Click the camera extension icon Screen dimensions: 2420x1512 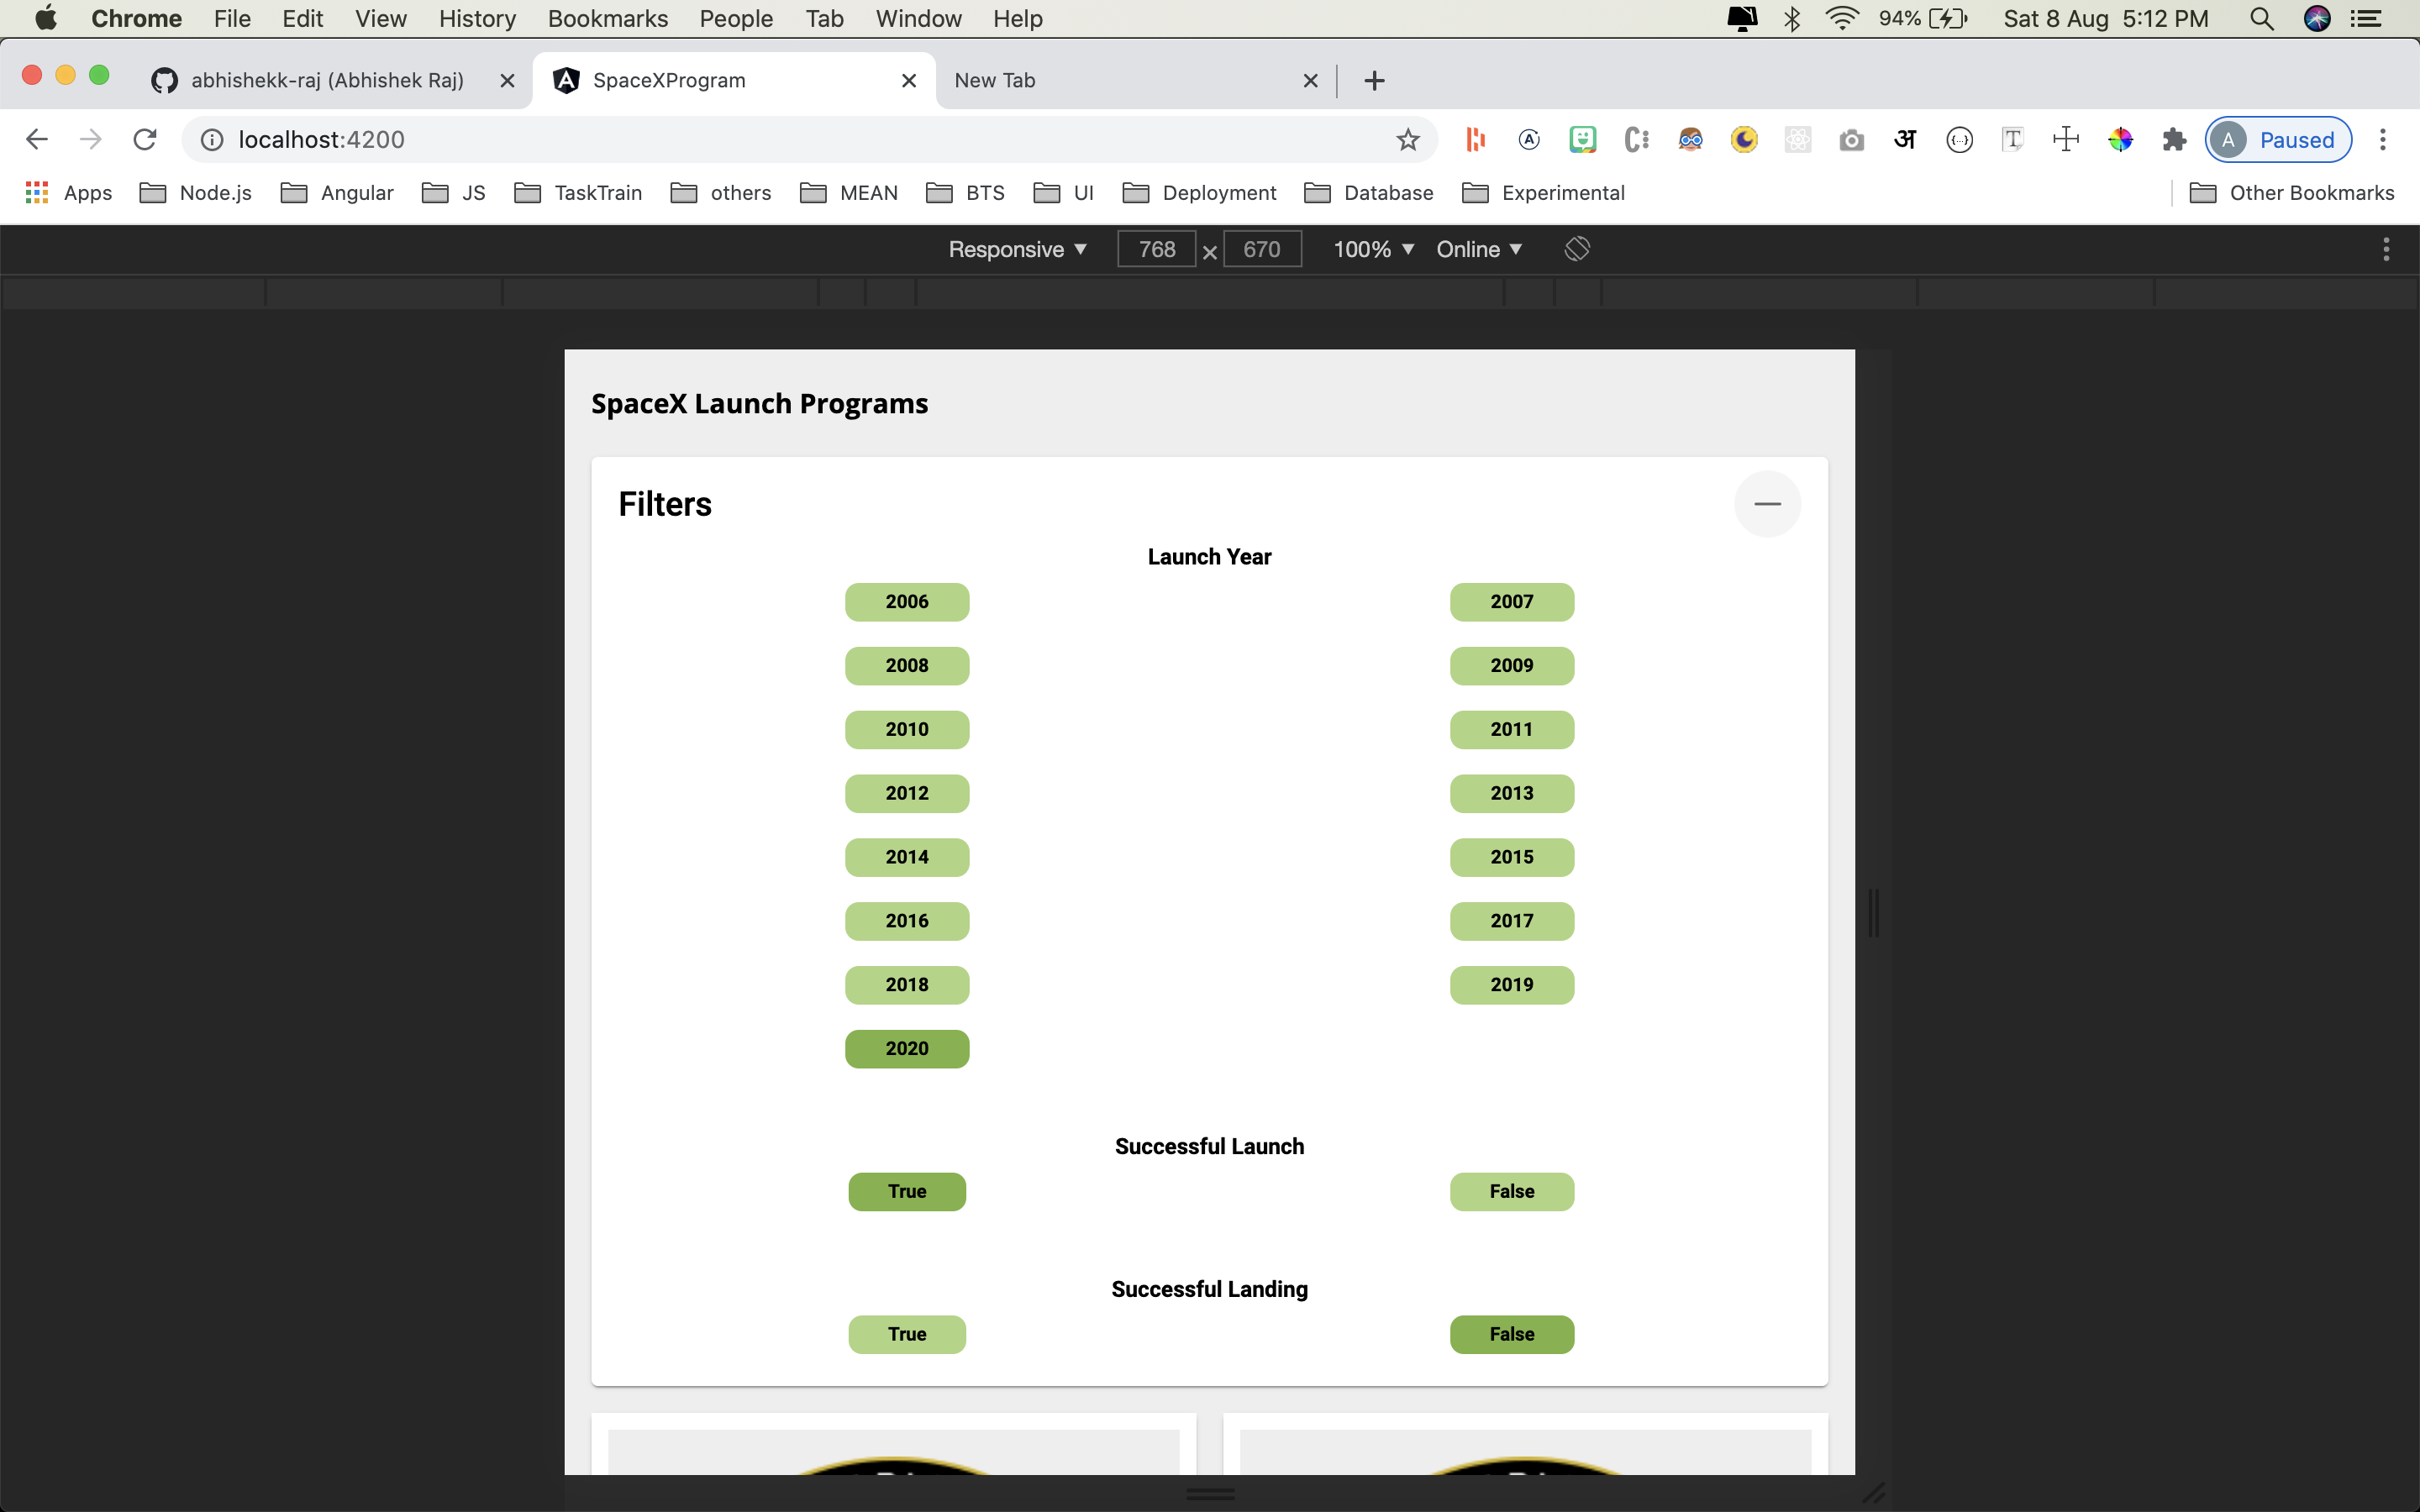click(x=1851, y=140)
